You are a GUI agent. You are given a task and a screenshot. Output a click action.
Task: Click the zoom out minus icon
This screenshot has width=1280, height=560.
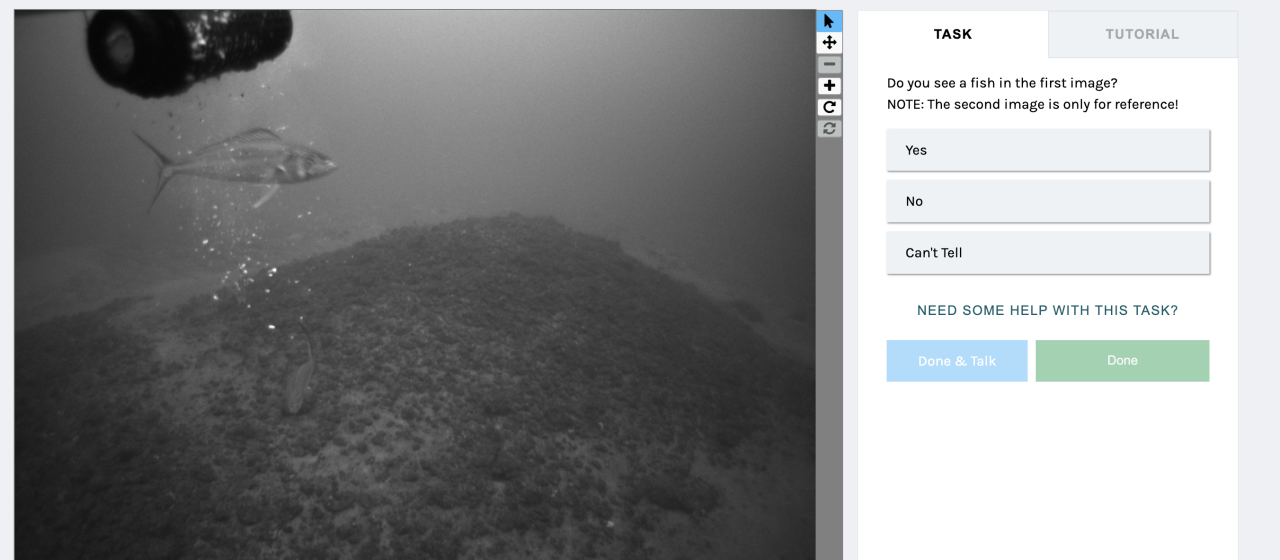pos(829,64)
